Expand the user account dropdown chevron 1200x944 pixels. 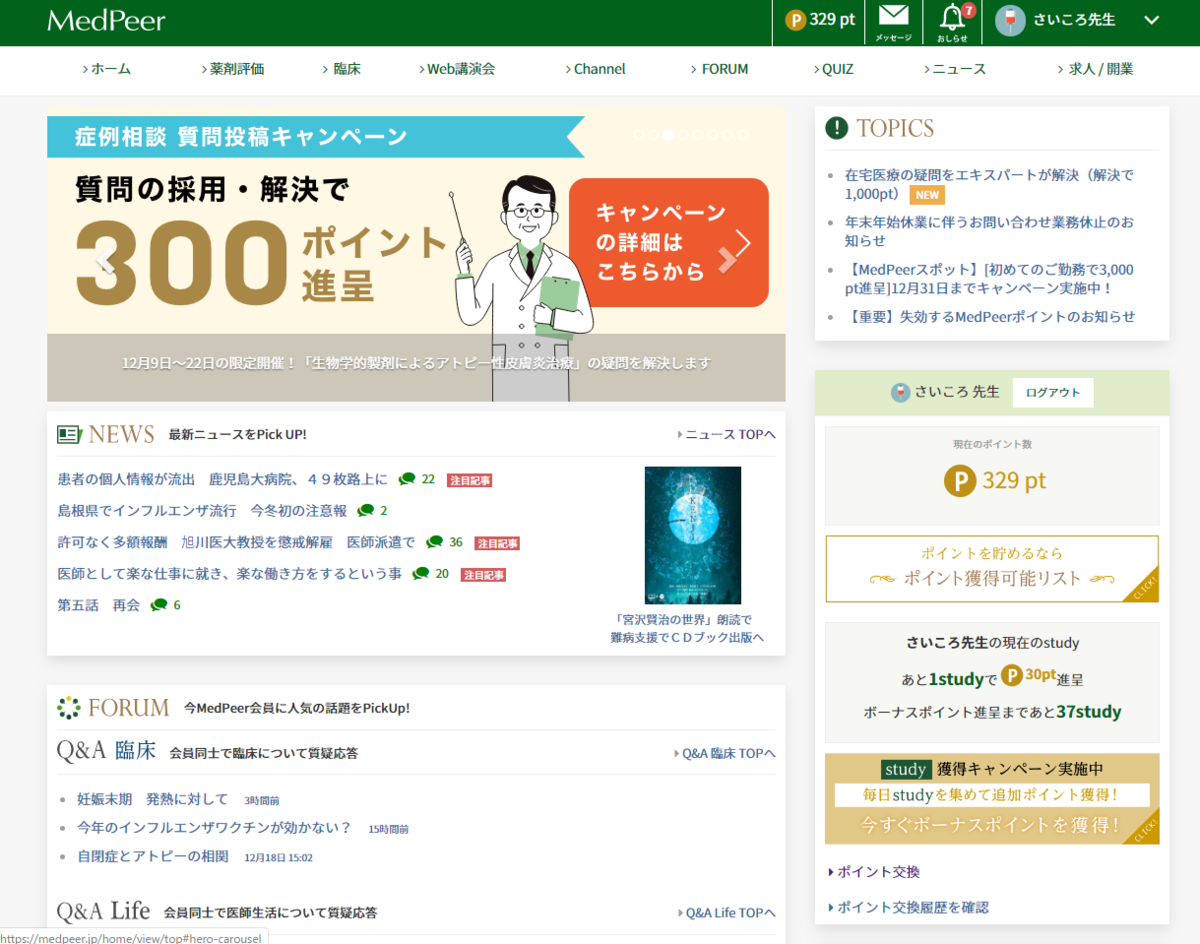pyautogui.click(x=1151, y=20)
